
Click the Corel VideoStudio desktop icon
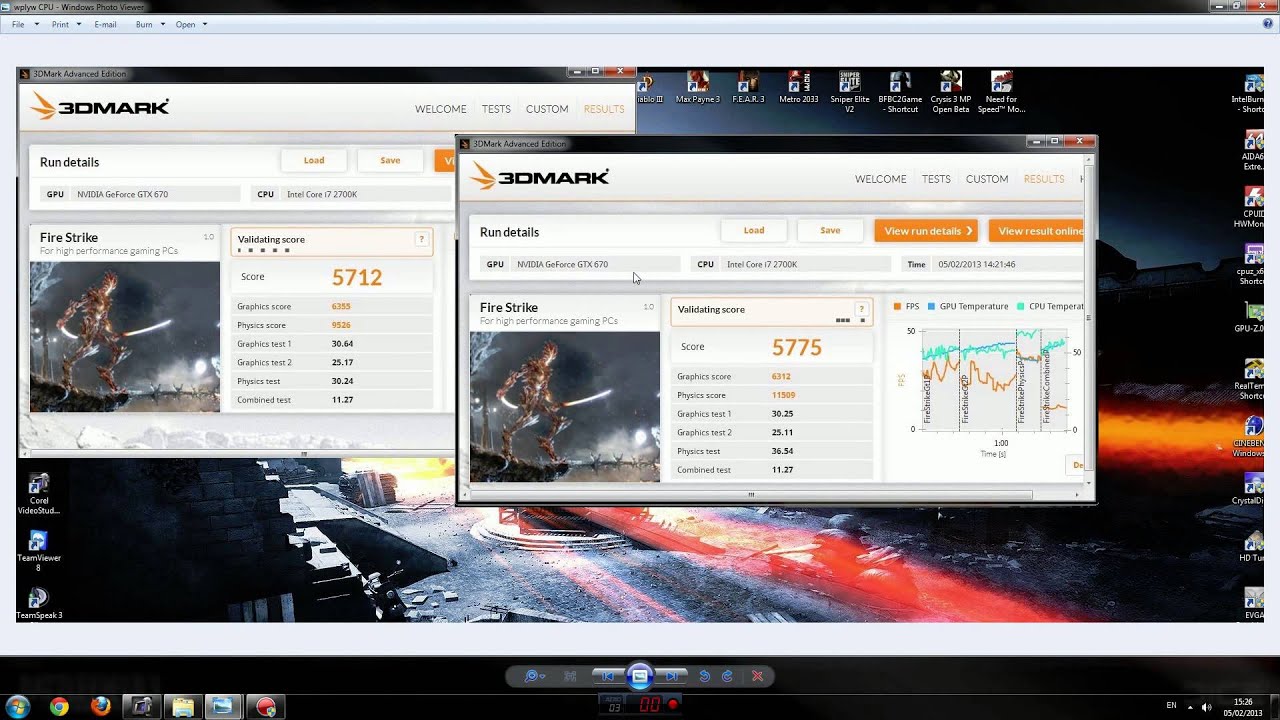click(x=39, y=494)
